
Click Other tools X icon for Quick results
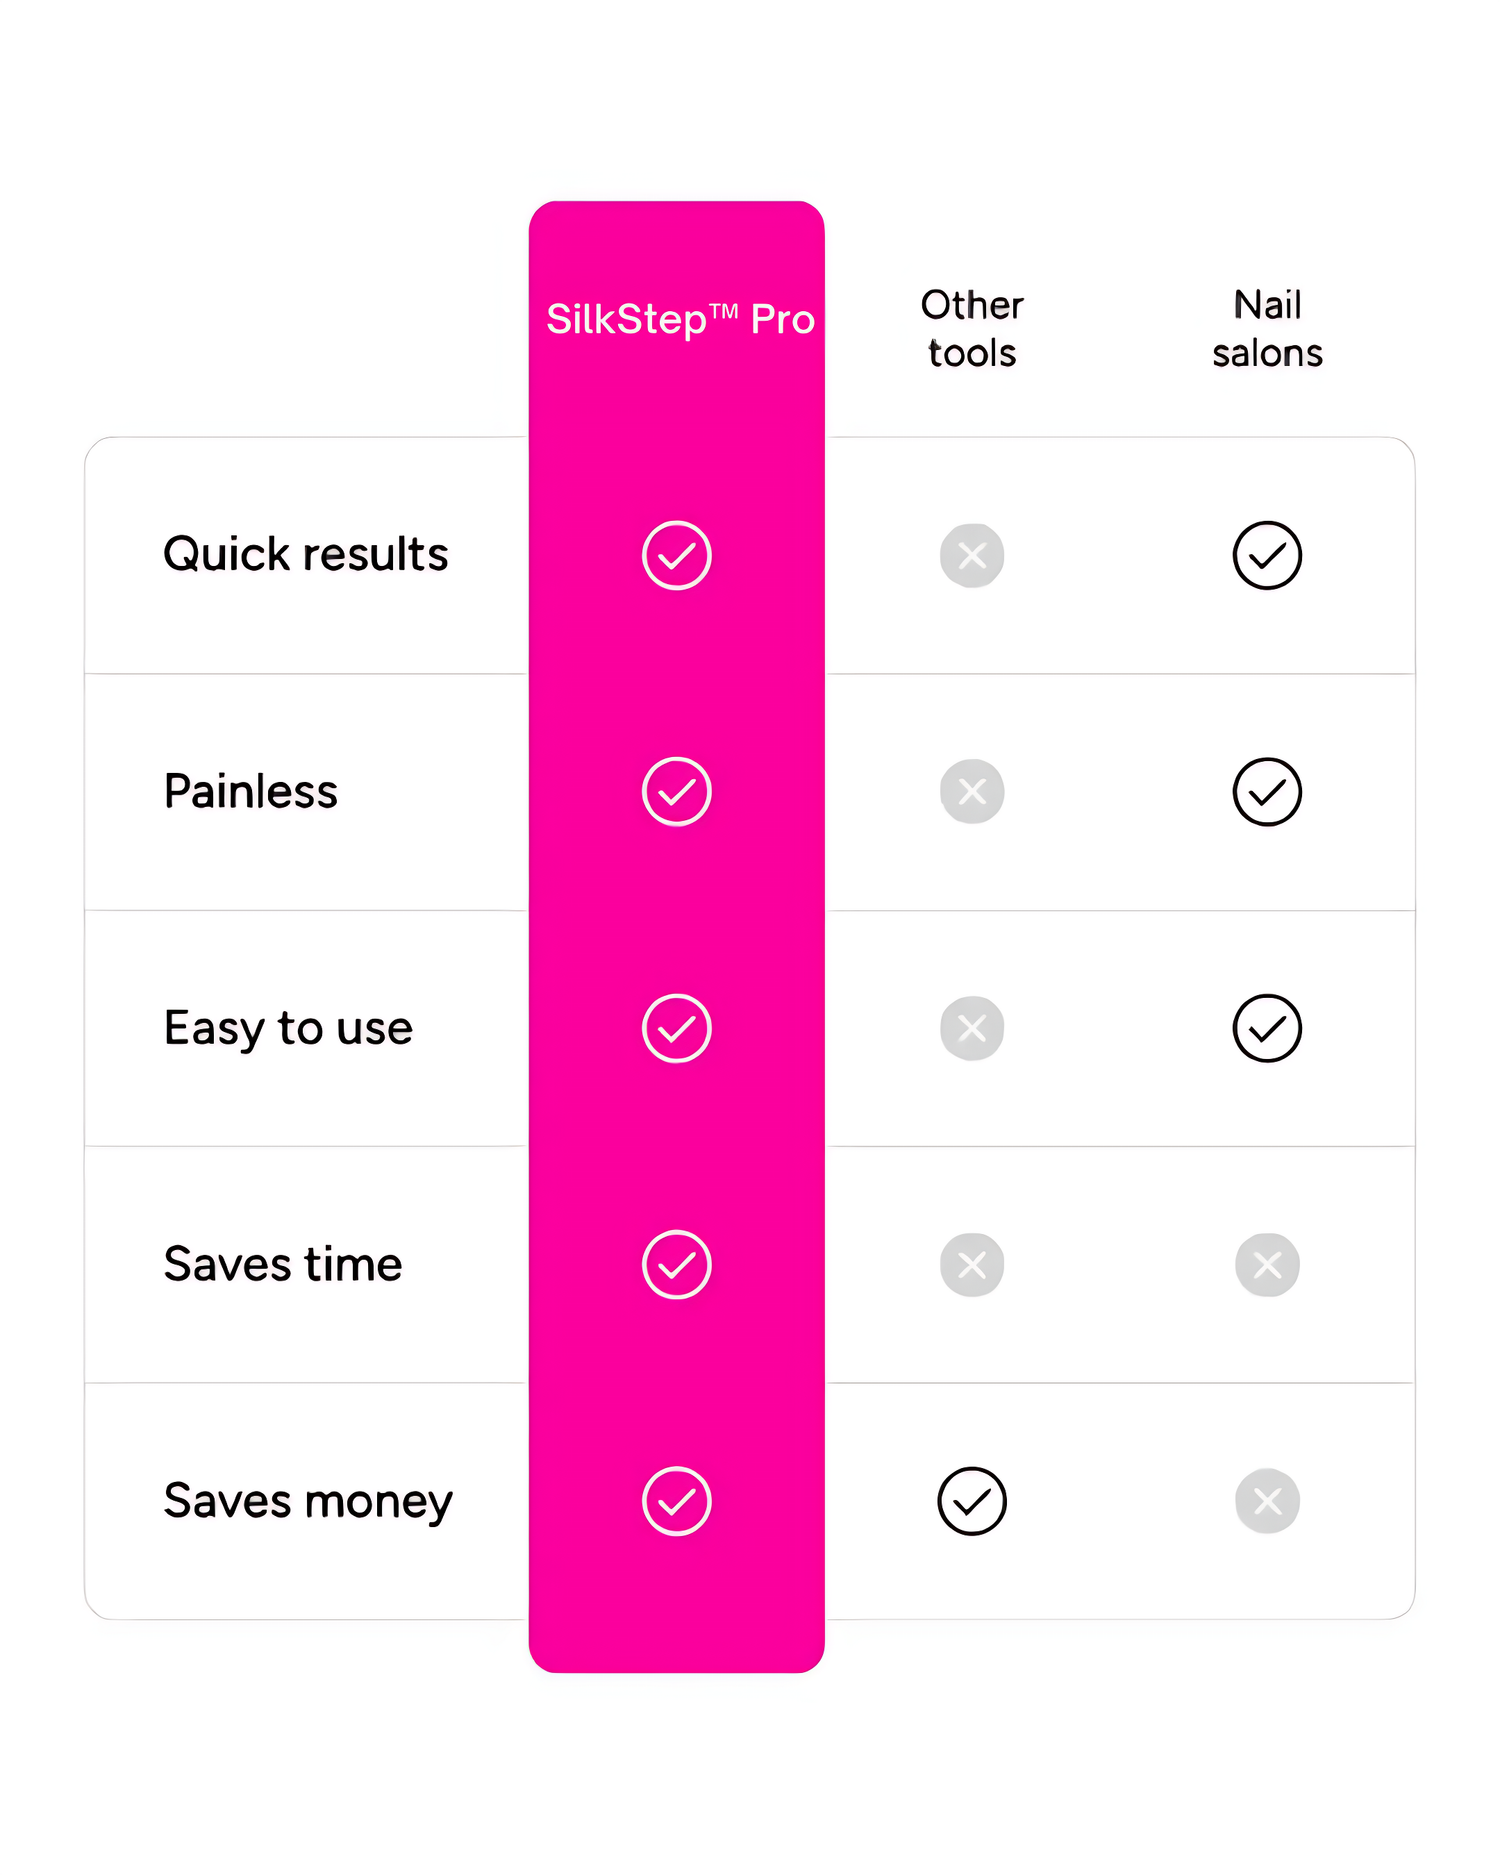point(971,555)
